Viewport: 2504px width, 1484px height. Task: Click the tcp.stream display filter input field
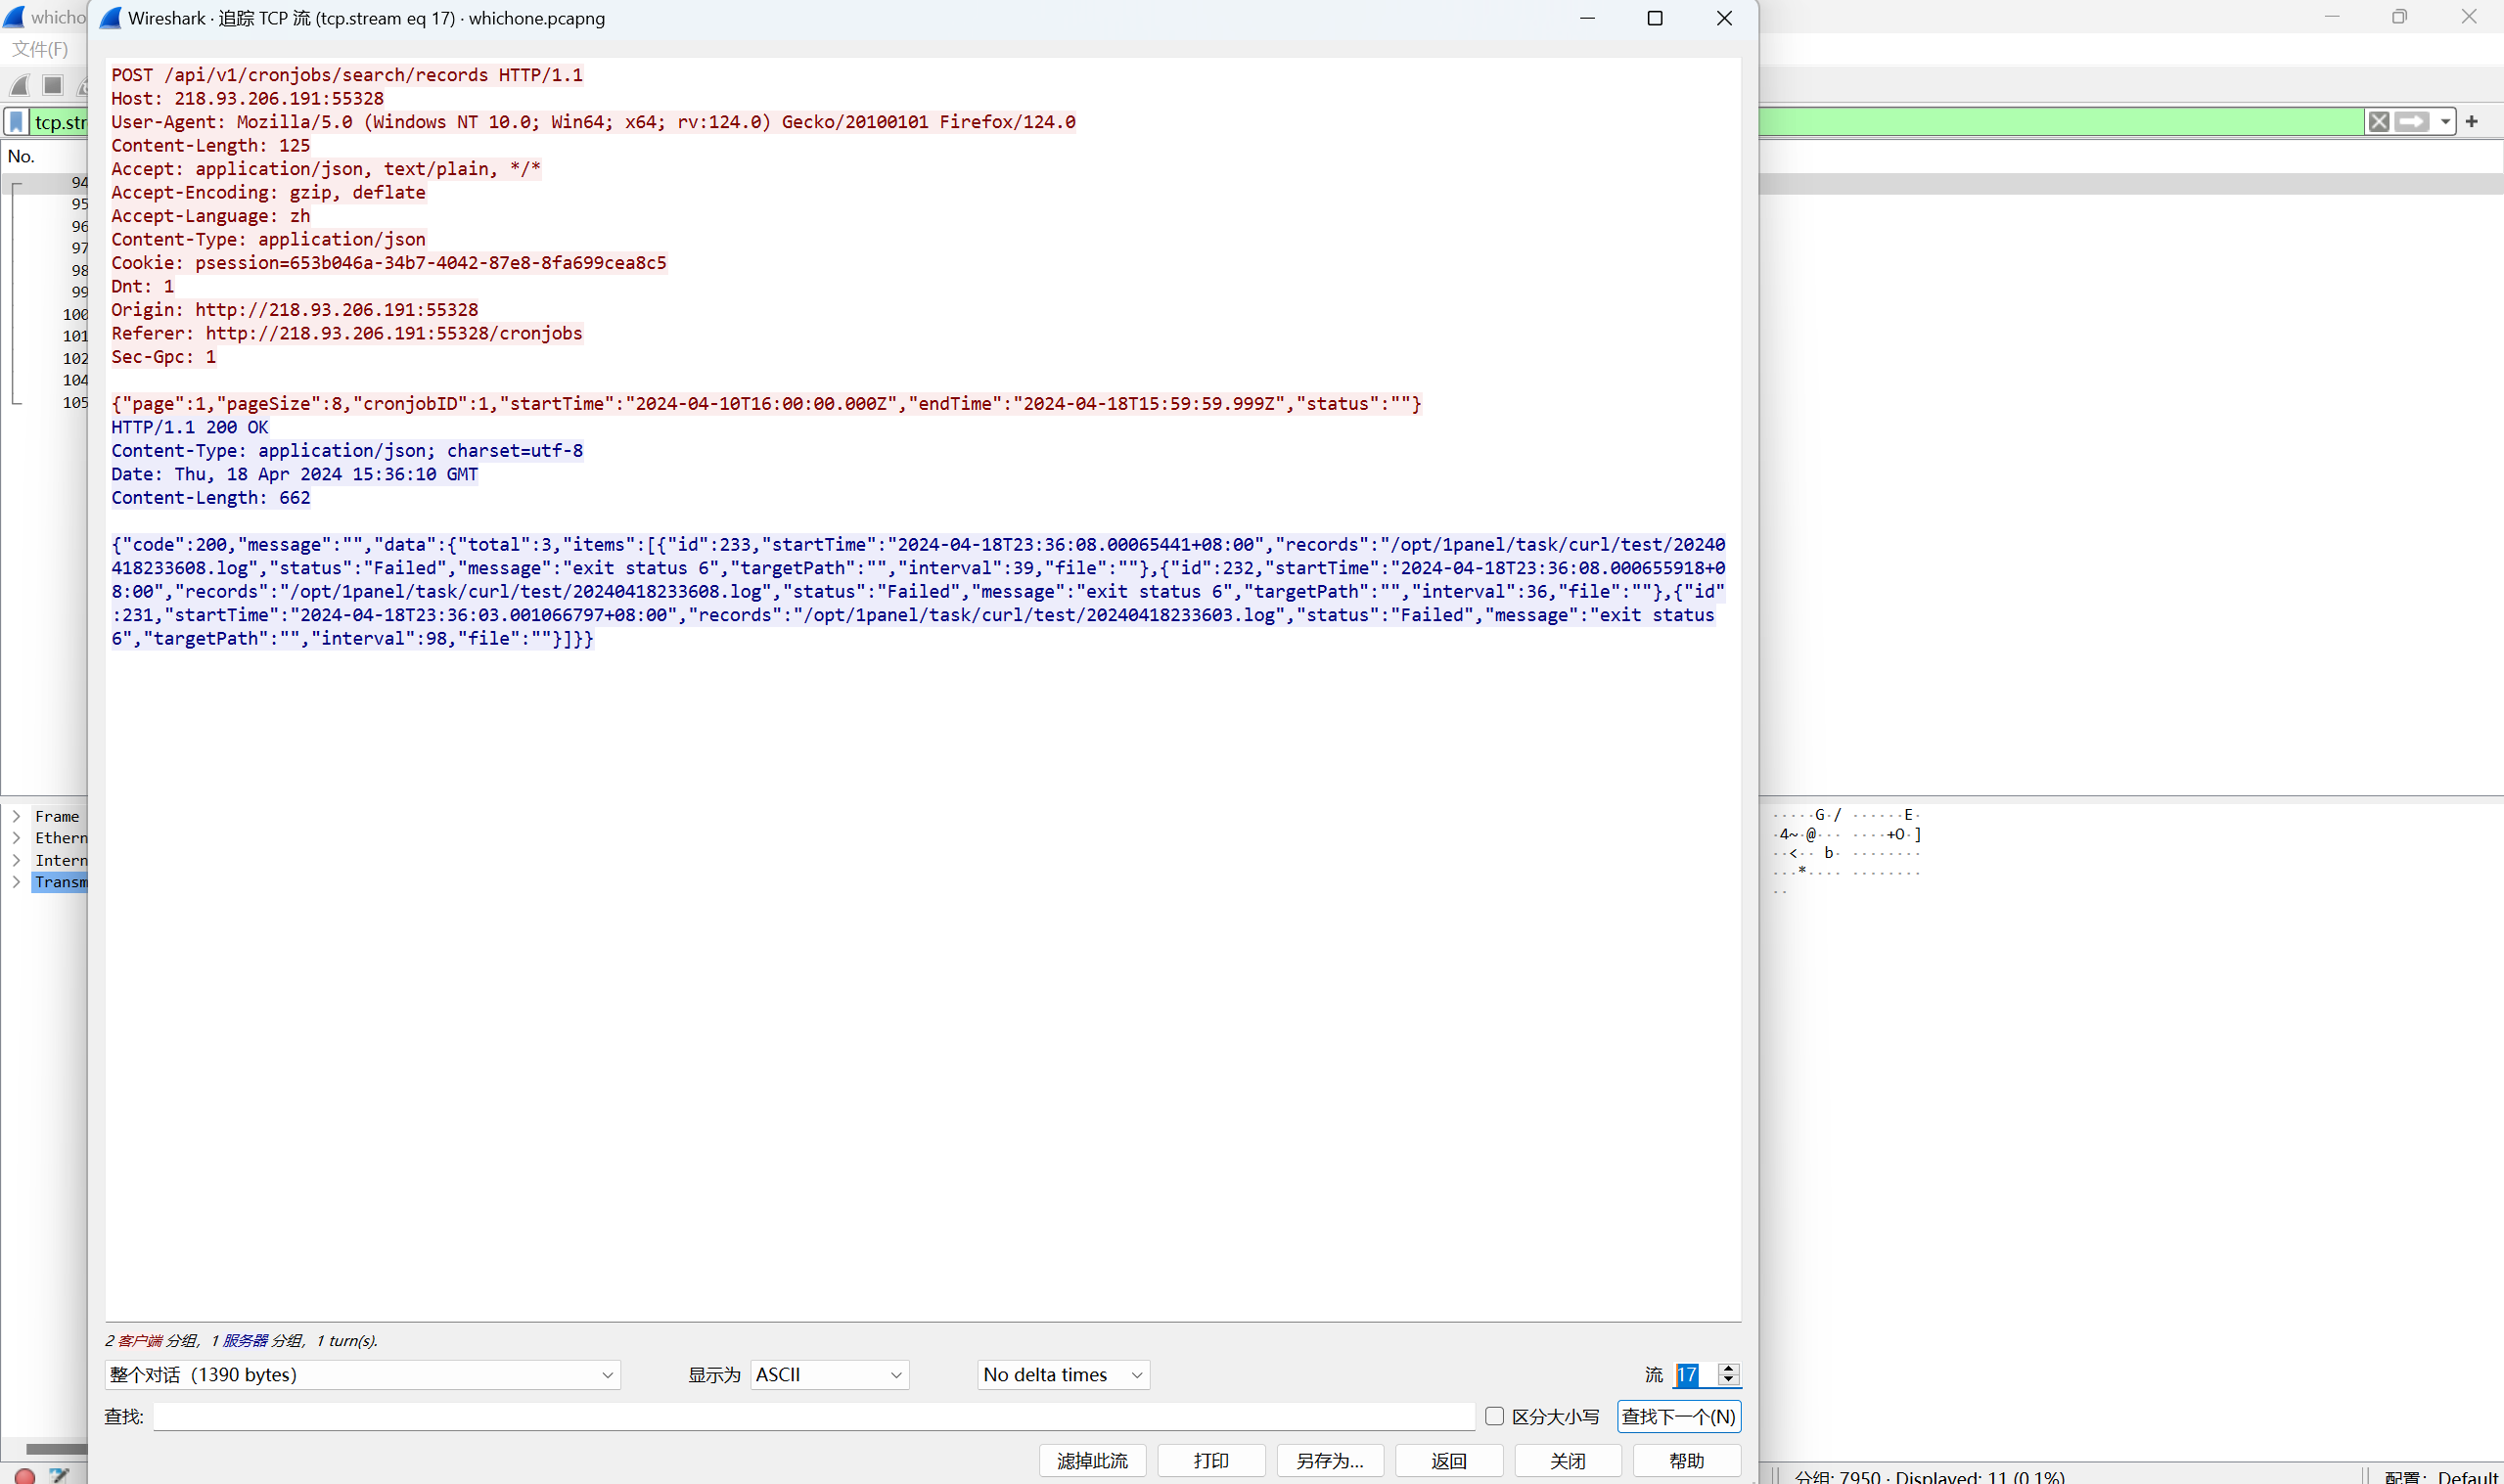60,122
